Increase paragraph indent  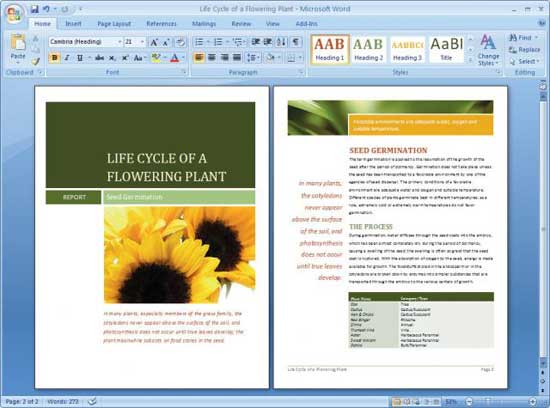coord(268,42)
